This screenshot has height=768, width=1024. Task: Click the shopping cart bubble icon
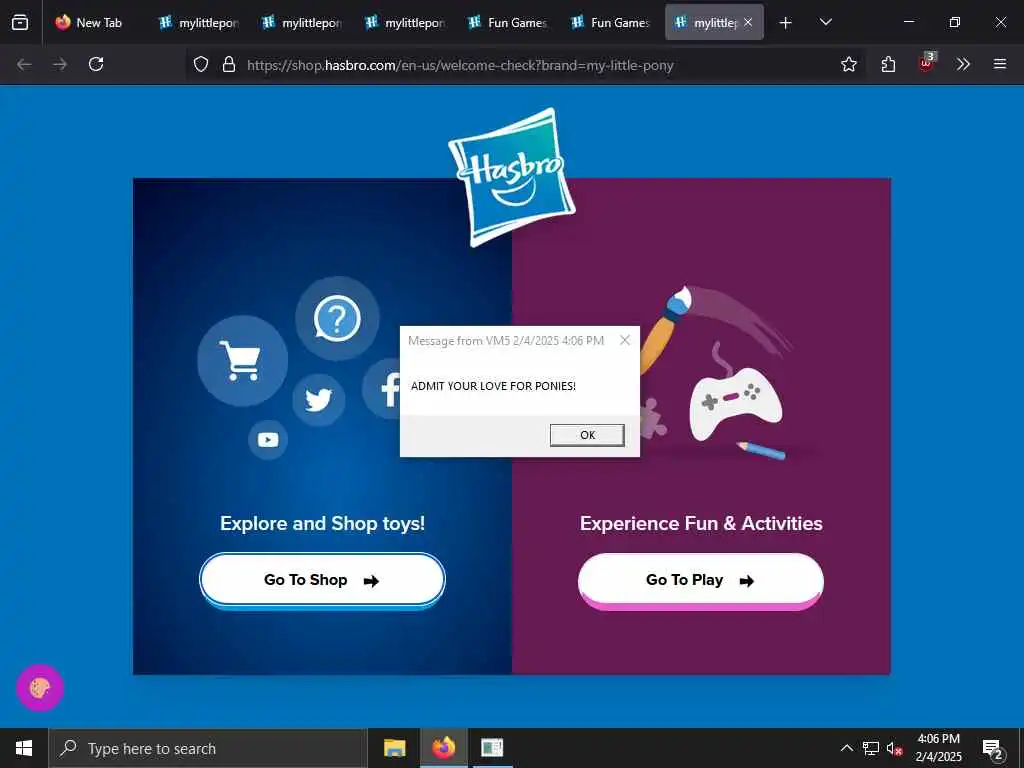242,361
